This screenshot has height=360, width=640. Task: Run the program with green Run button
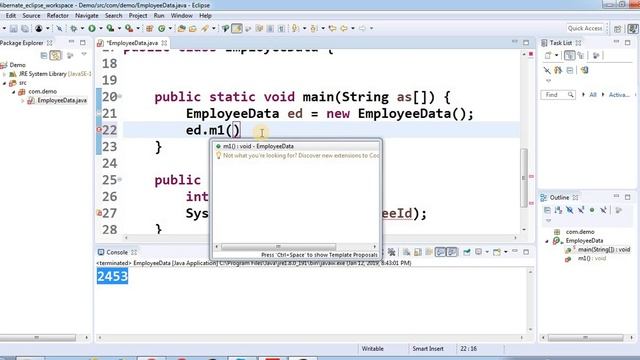coord(92,29)
